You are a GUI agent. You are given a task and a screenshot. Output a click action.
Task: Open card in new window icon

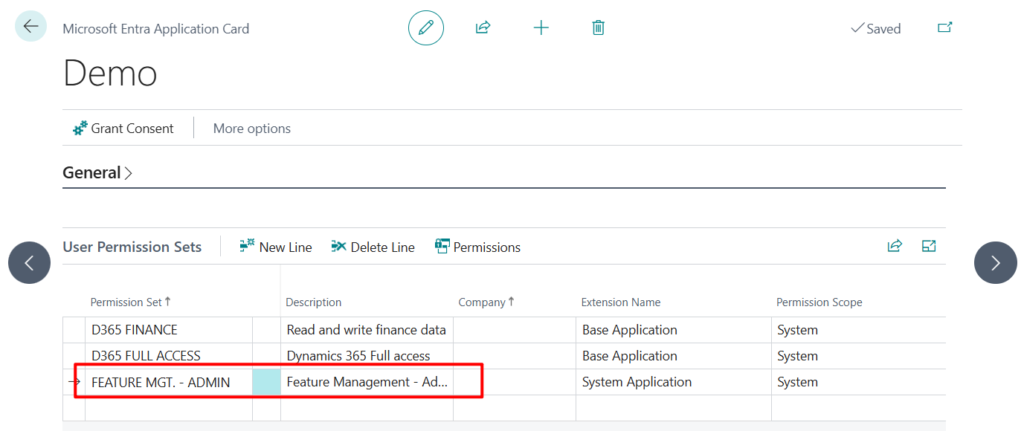click(944, 28)
